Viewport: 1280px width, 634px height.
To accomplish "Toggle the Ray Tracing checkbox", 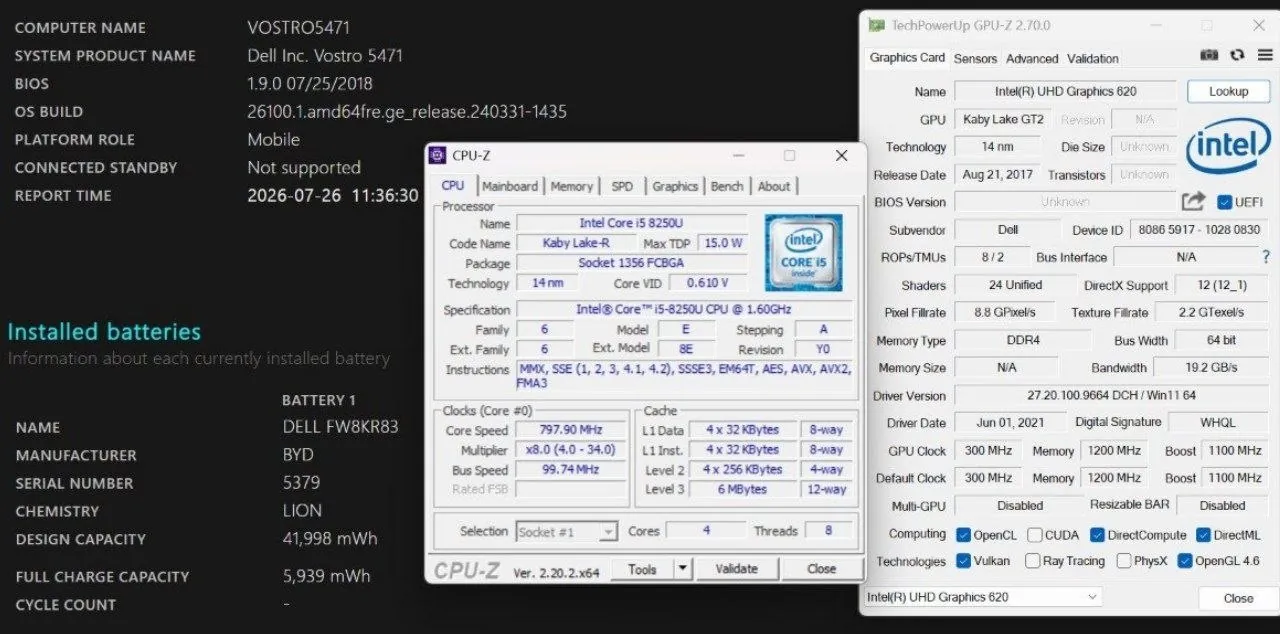I will pos(1033,561).
